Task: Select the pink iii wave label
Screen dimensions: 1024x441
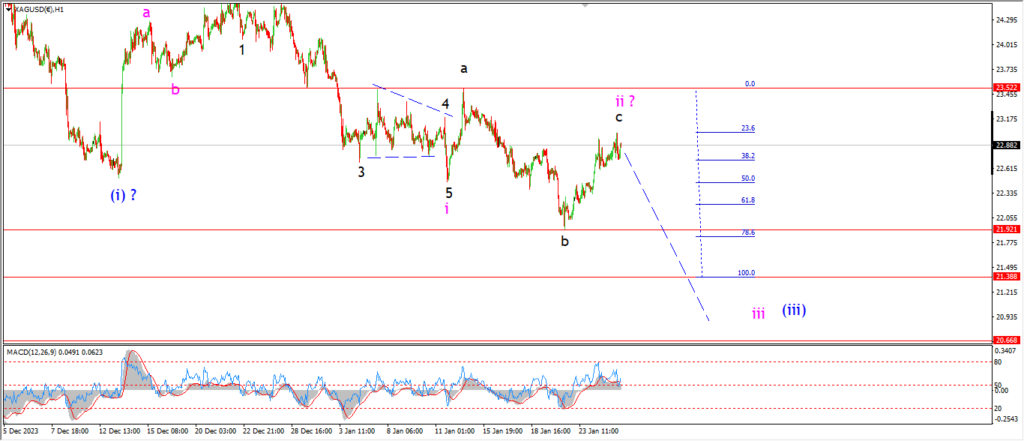Action: pos(758,314)
